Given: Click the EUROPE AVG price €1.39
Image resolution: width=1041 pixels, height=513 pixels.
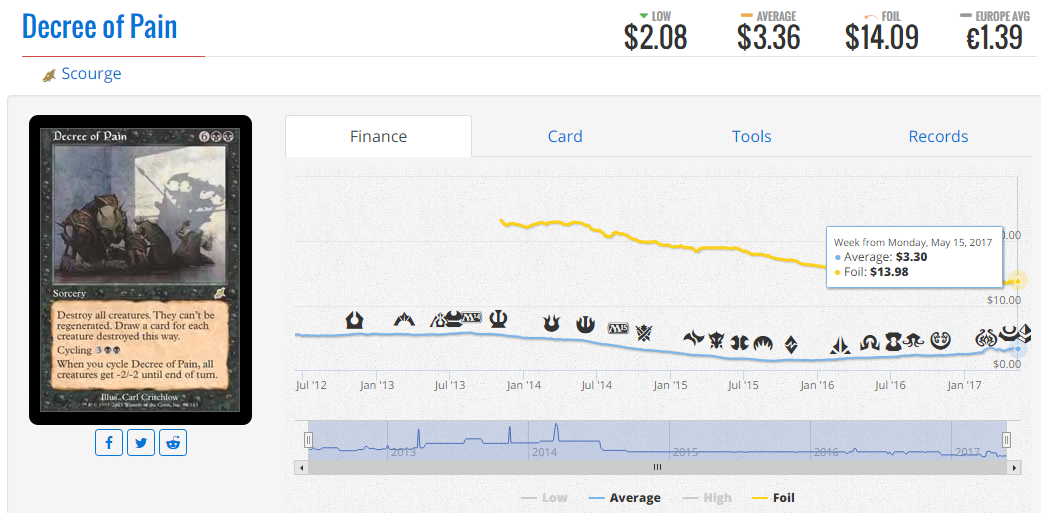Looking at the screenshot, I should point(994,37).
